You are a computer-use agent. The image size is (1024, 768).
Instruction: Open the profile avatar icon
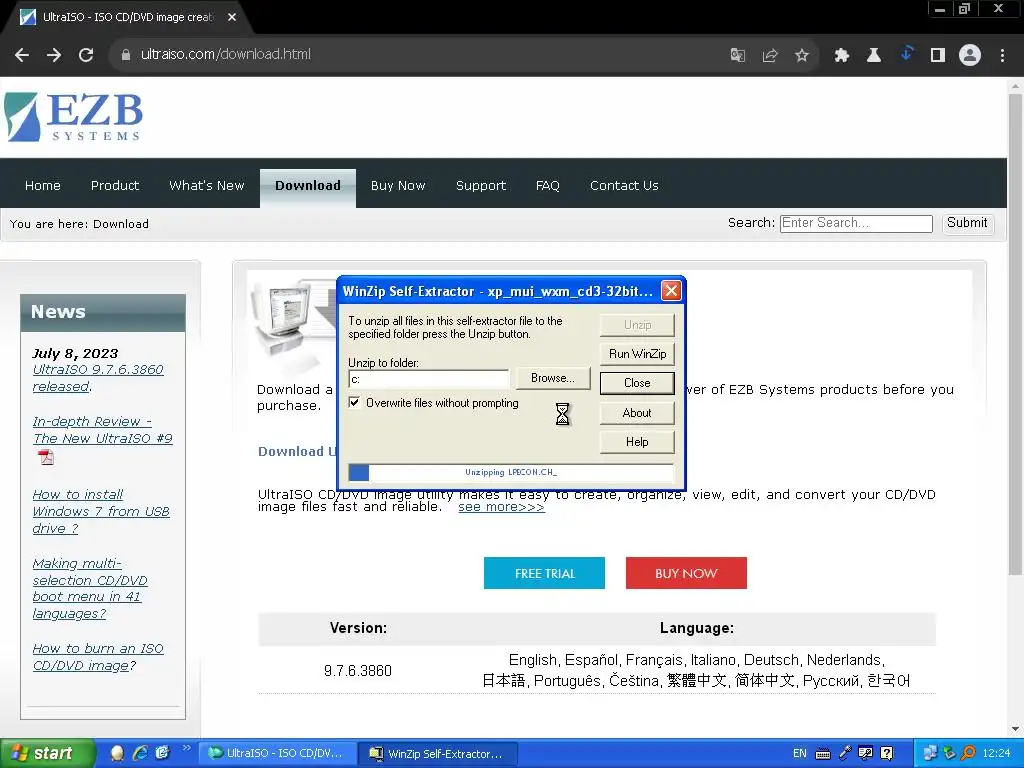pyautogui.click(x=970, y=55)
